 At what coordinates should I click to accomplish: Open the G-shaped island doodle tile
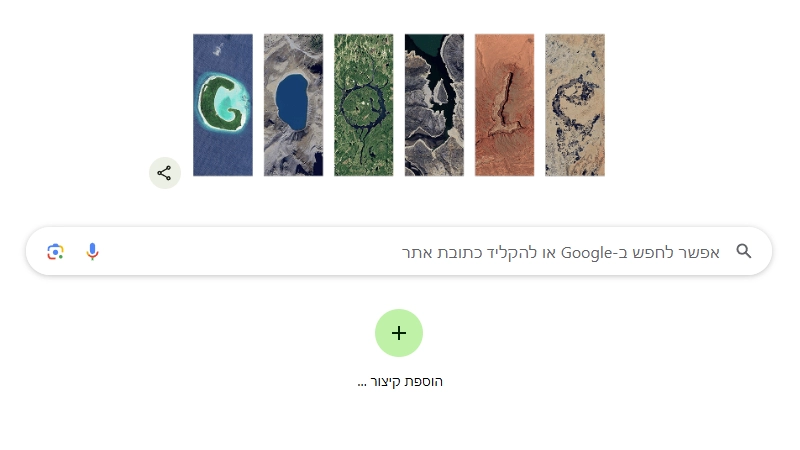222,105
